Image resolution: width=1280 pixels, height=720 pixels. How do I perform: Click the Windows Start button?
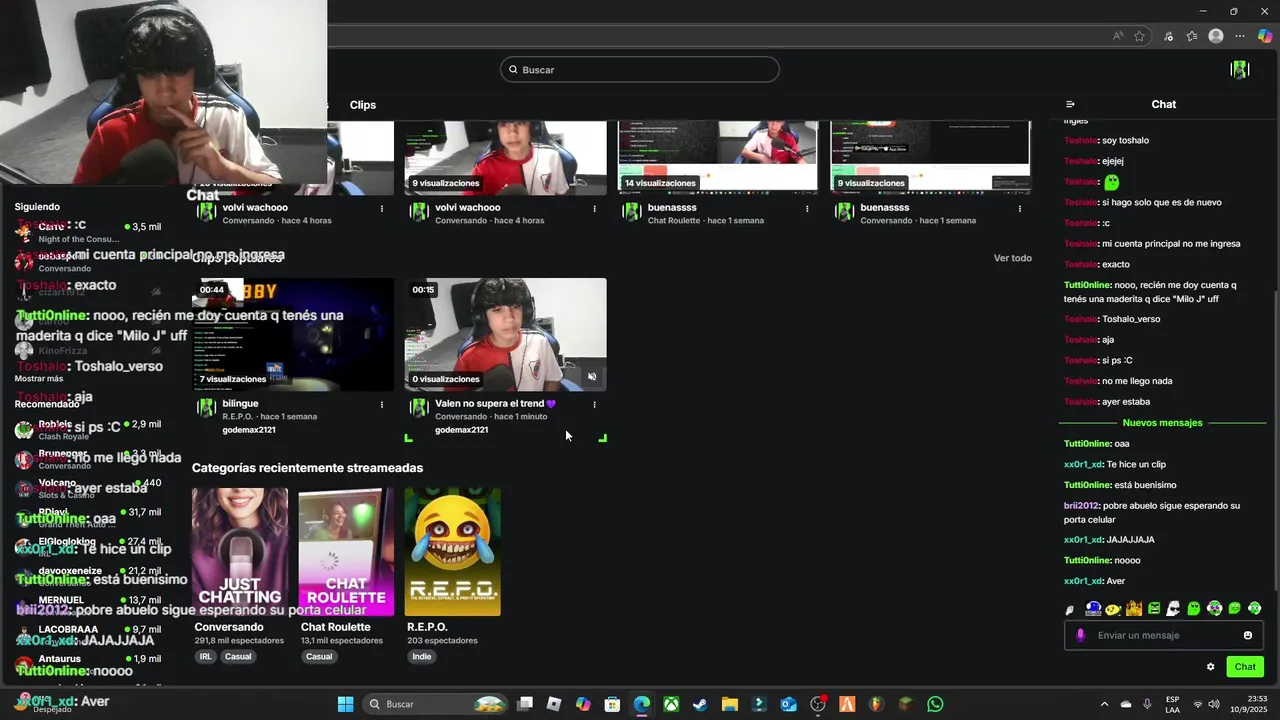[345, 704]
